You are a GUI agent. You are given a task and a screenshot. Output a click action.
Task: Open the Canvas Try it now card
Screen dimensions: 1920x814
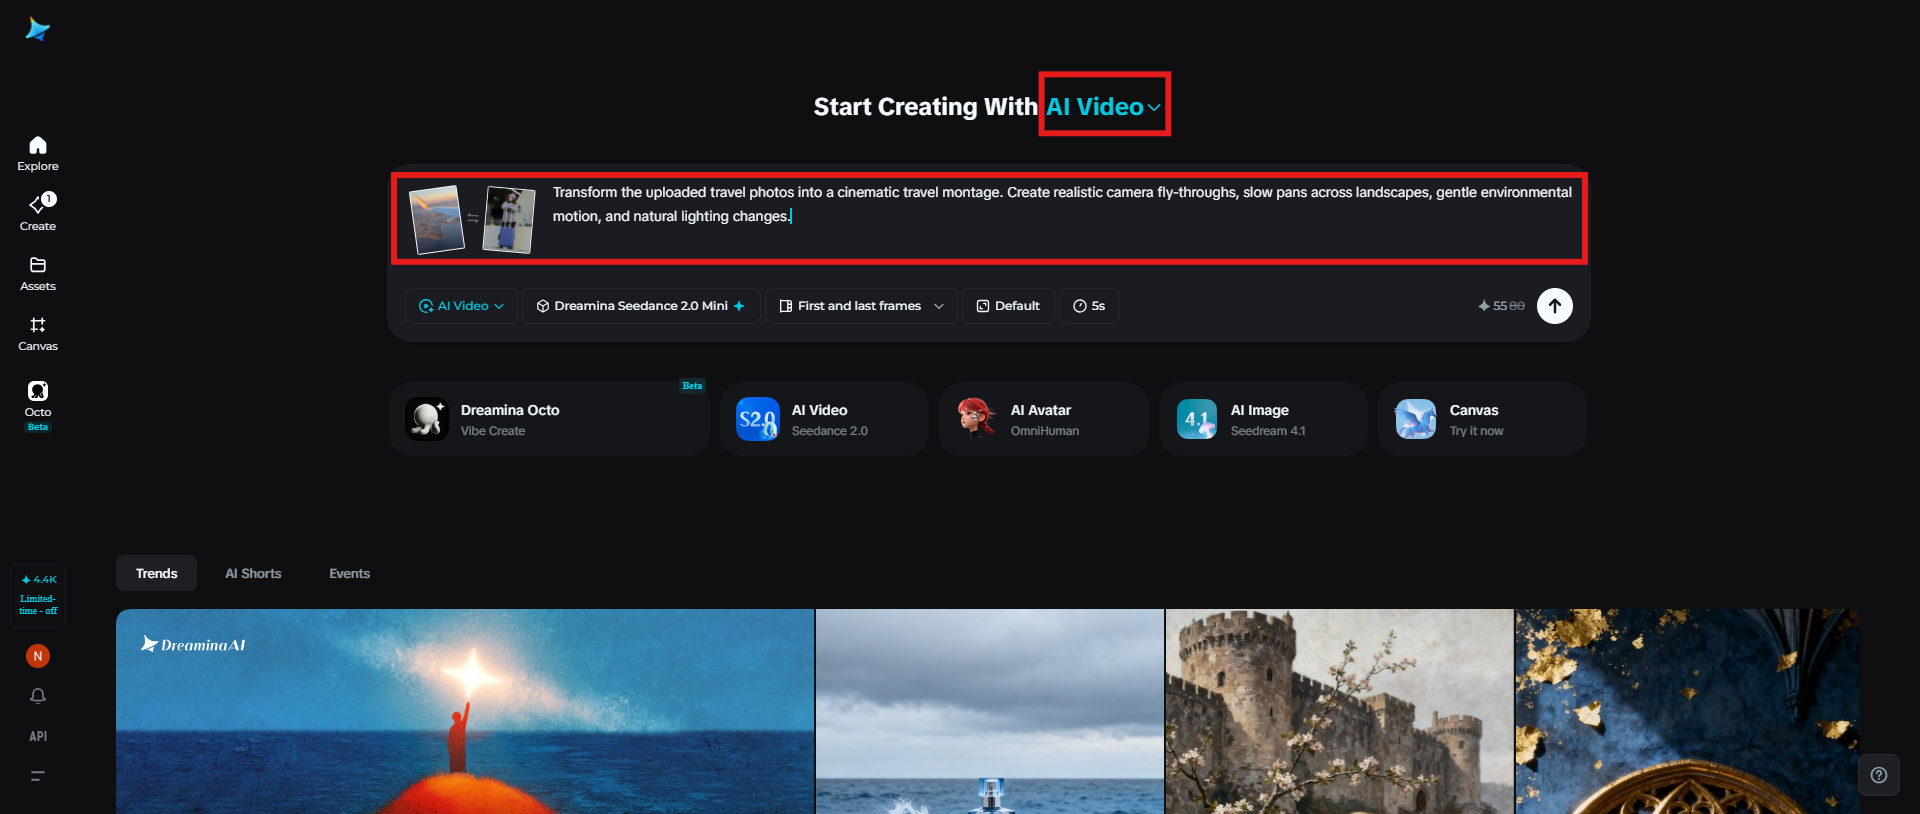click(x=1482, y=419)
